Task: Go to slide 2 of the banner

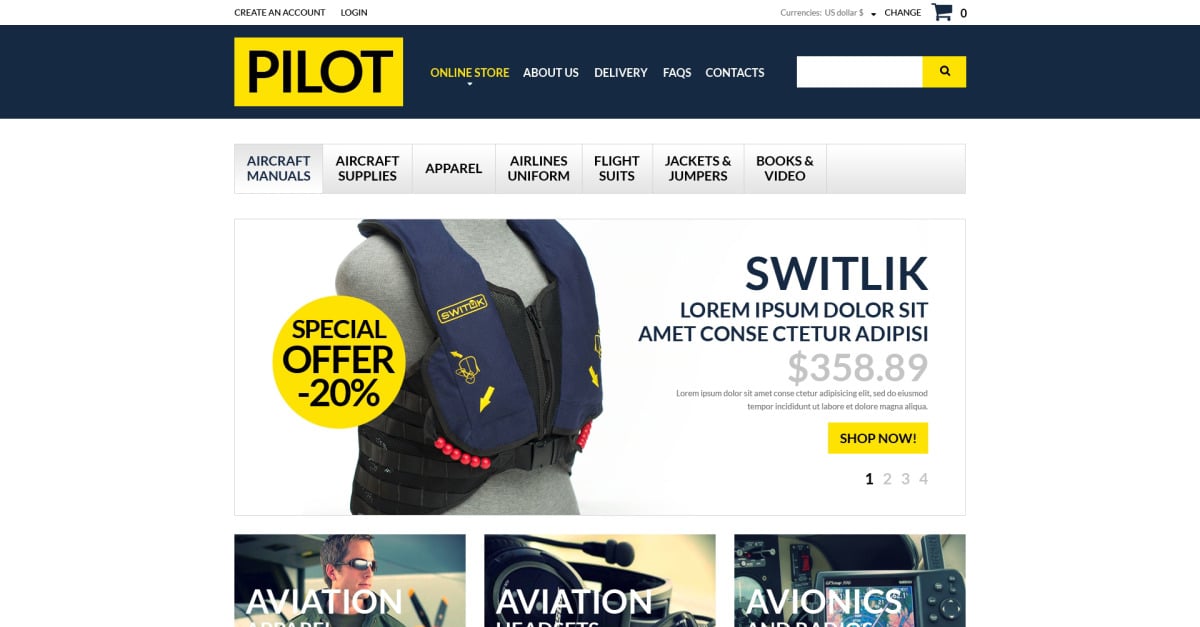Action: 887,479
